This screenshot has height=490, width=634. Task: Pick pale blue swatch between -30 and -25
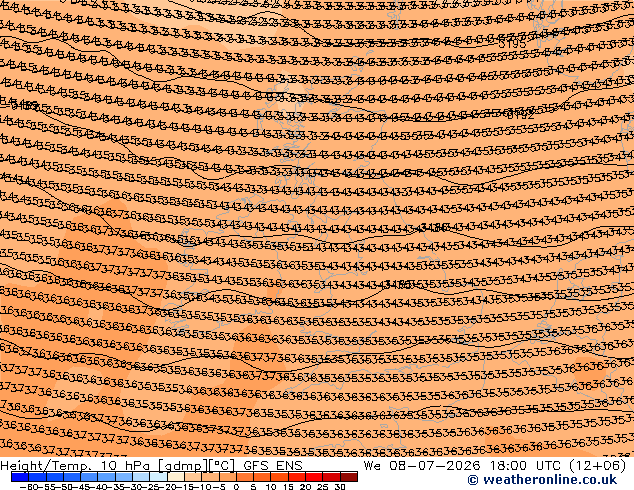point(141,477)
